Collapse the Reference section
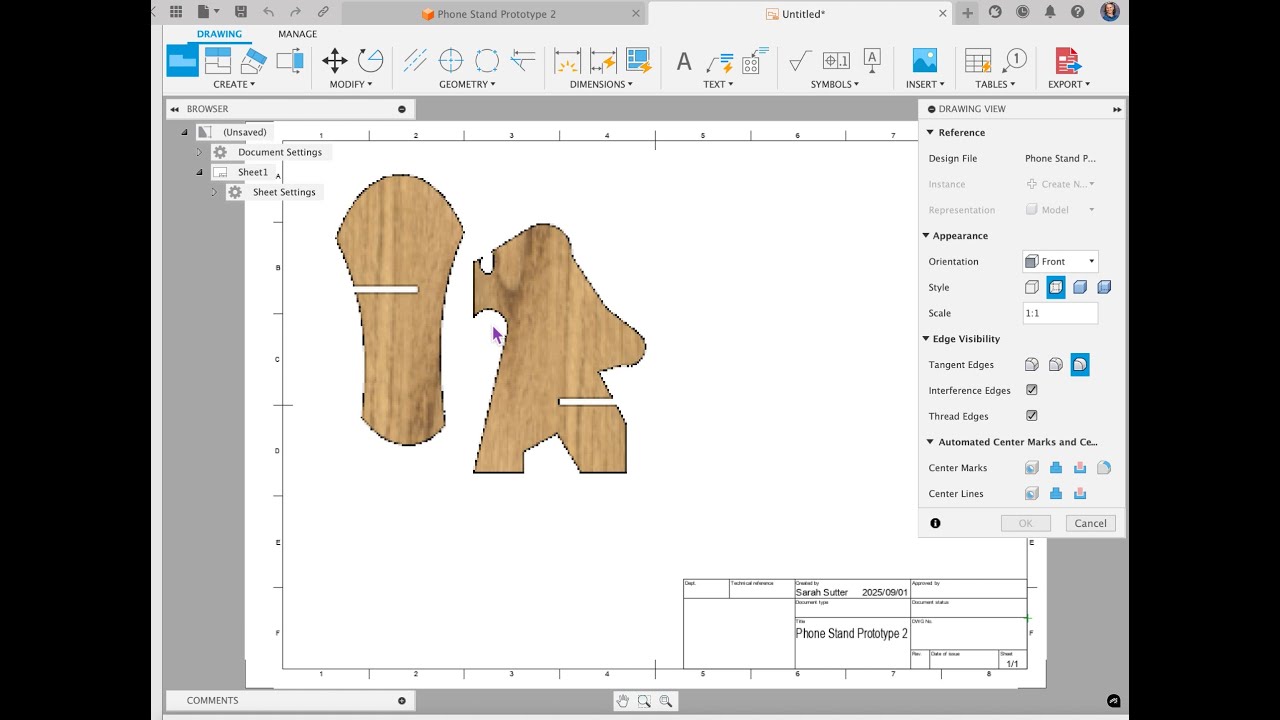Screen dimensions: 1280x720 coord(930,132)
